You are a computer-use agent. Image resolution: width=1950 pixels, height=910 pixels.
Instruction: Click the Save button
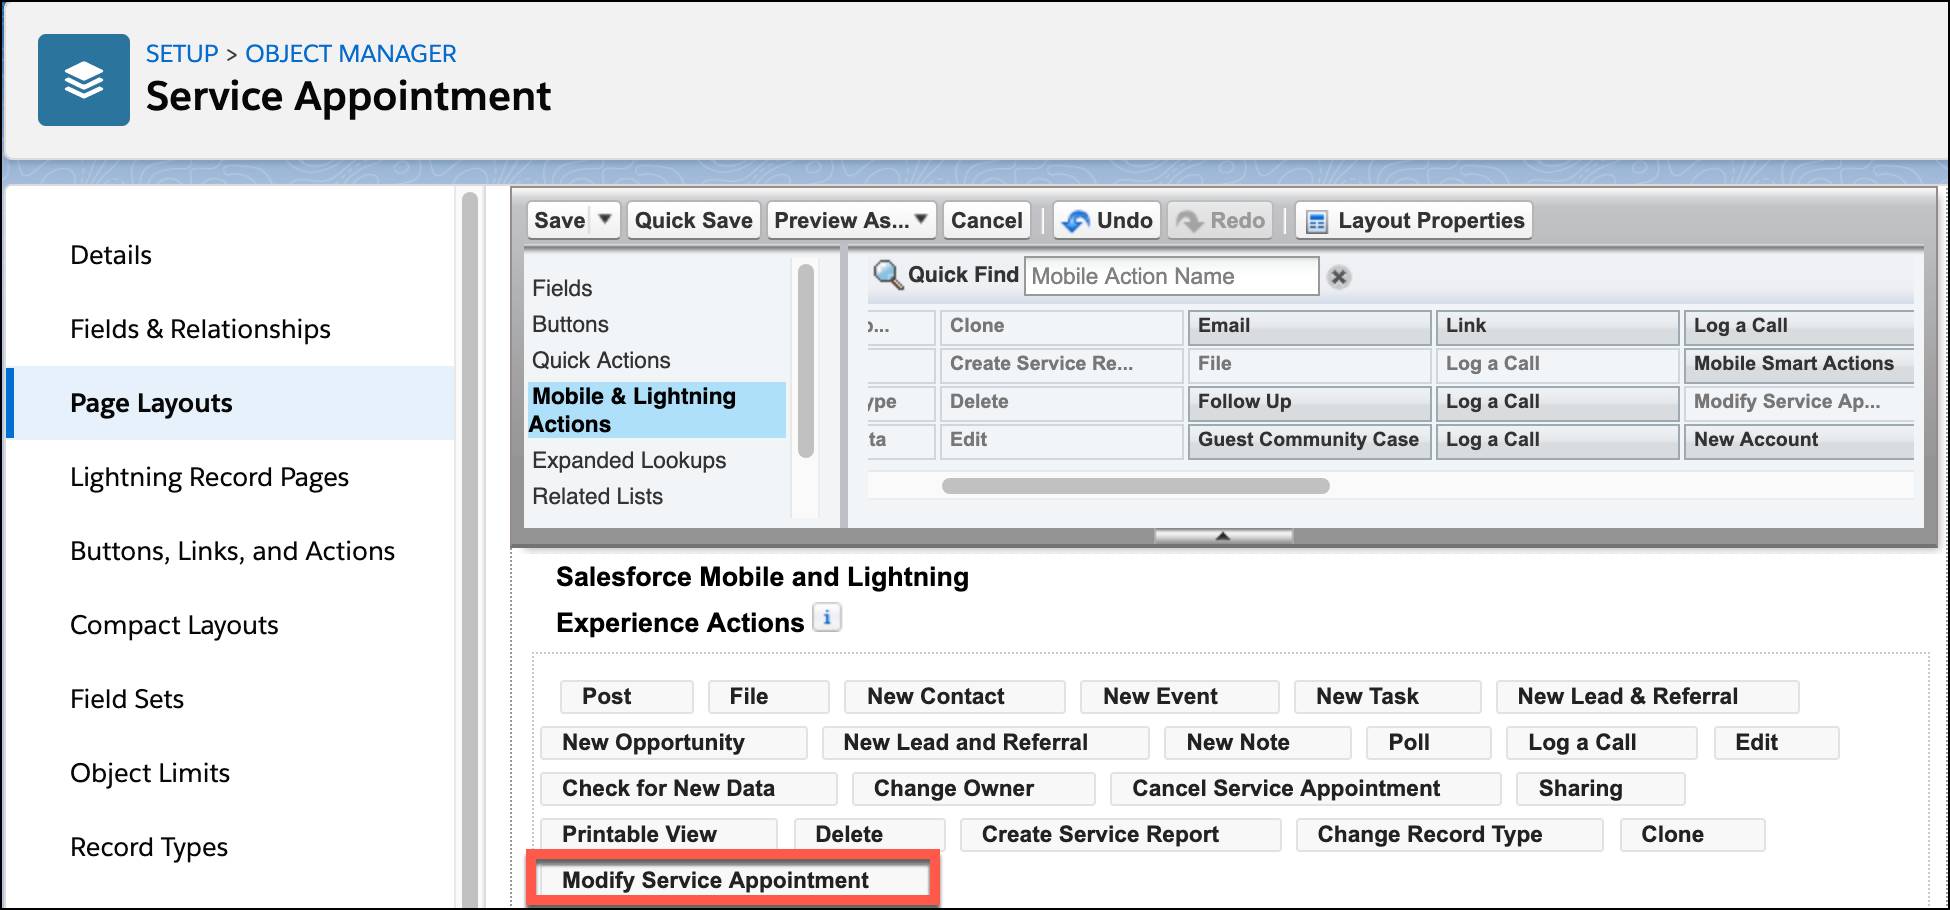560,220
